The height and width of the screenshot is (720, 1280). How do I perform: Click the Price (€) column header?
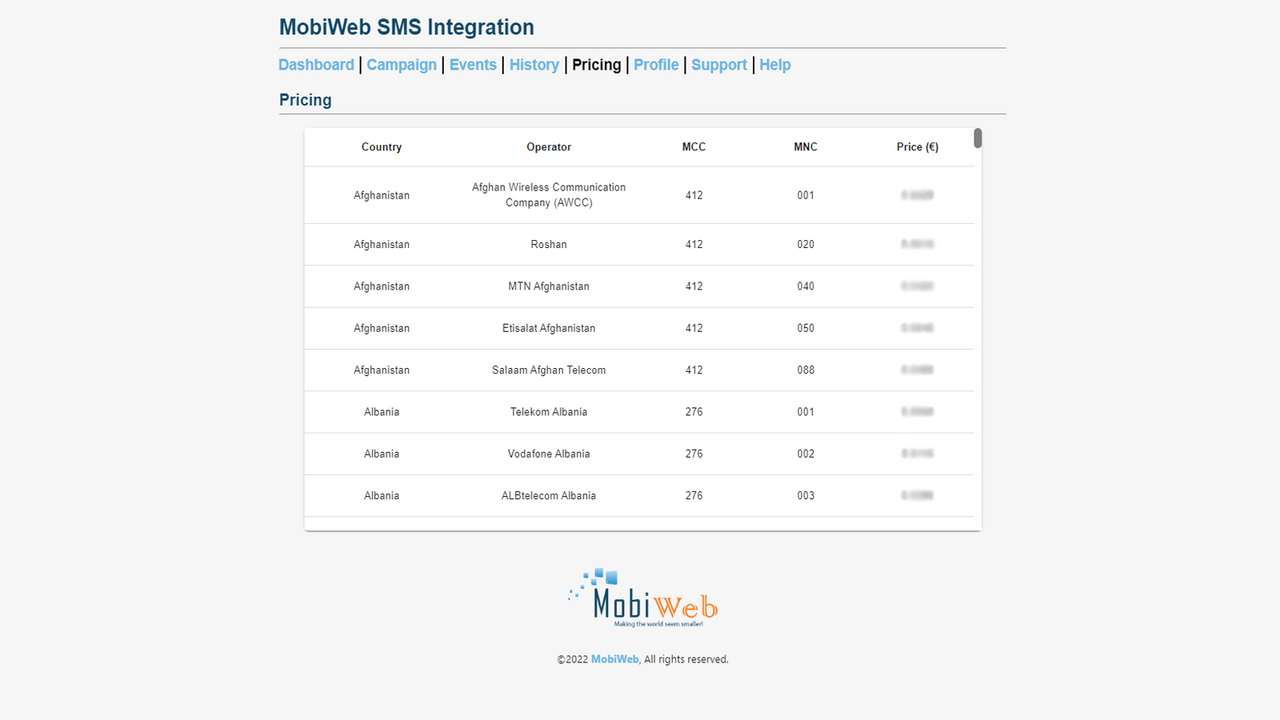pyautogui.click(x=917, y=147)
